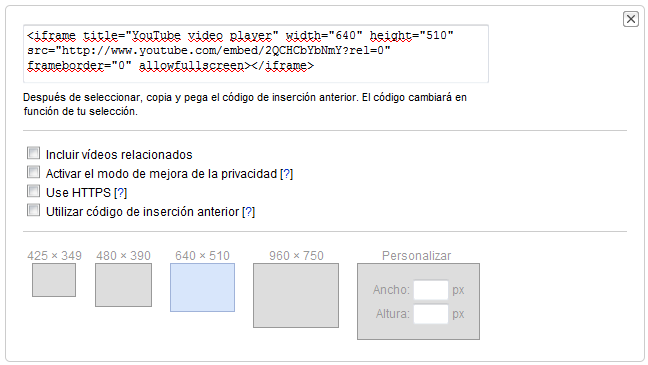648x365 pixels.
Task: Click the Altura custom height field
Action: pos(431,314)
